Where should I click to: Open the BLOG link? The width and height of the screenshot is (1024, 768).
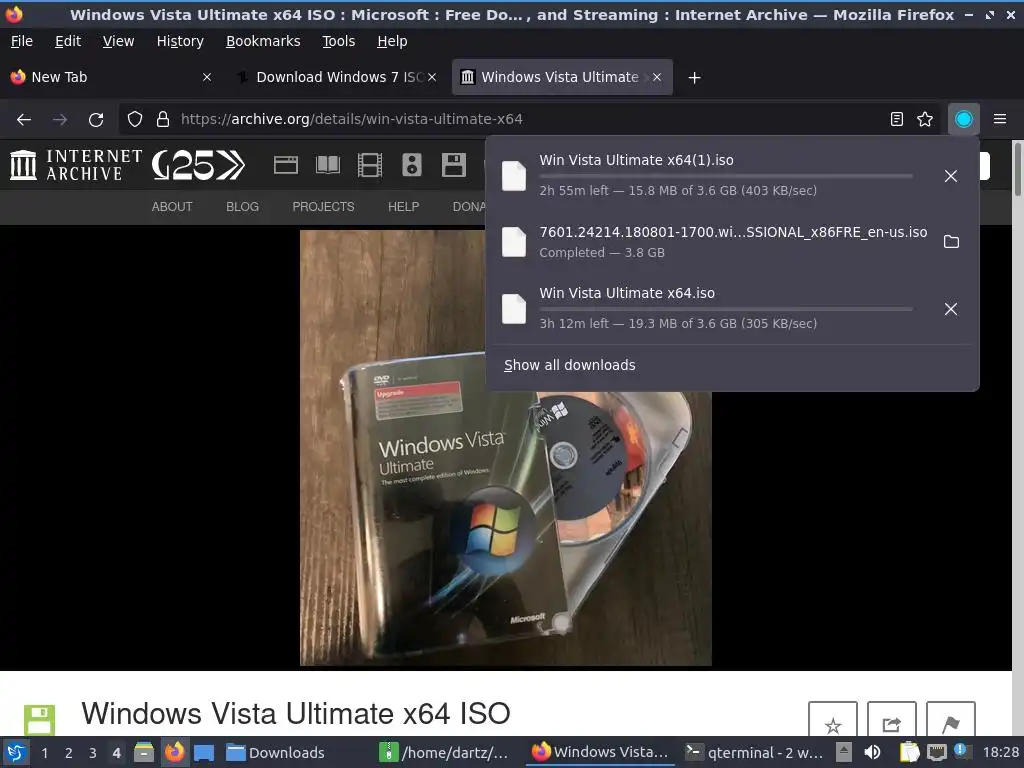tap(242, 206)
